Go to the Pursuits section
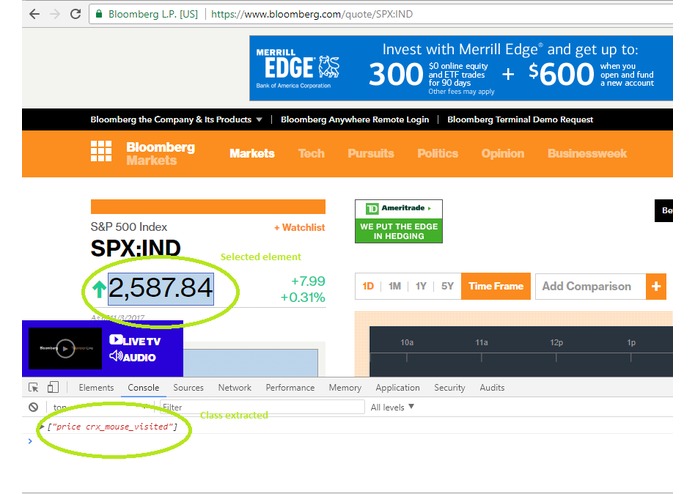Screen dimensions: 695x494 pyautogui.click(x=371, y=153)
